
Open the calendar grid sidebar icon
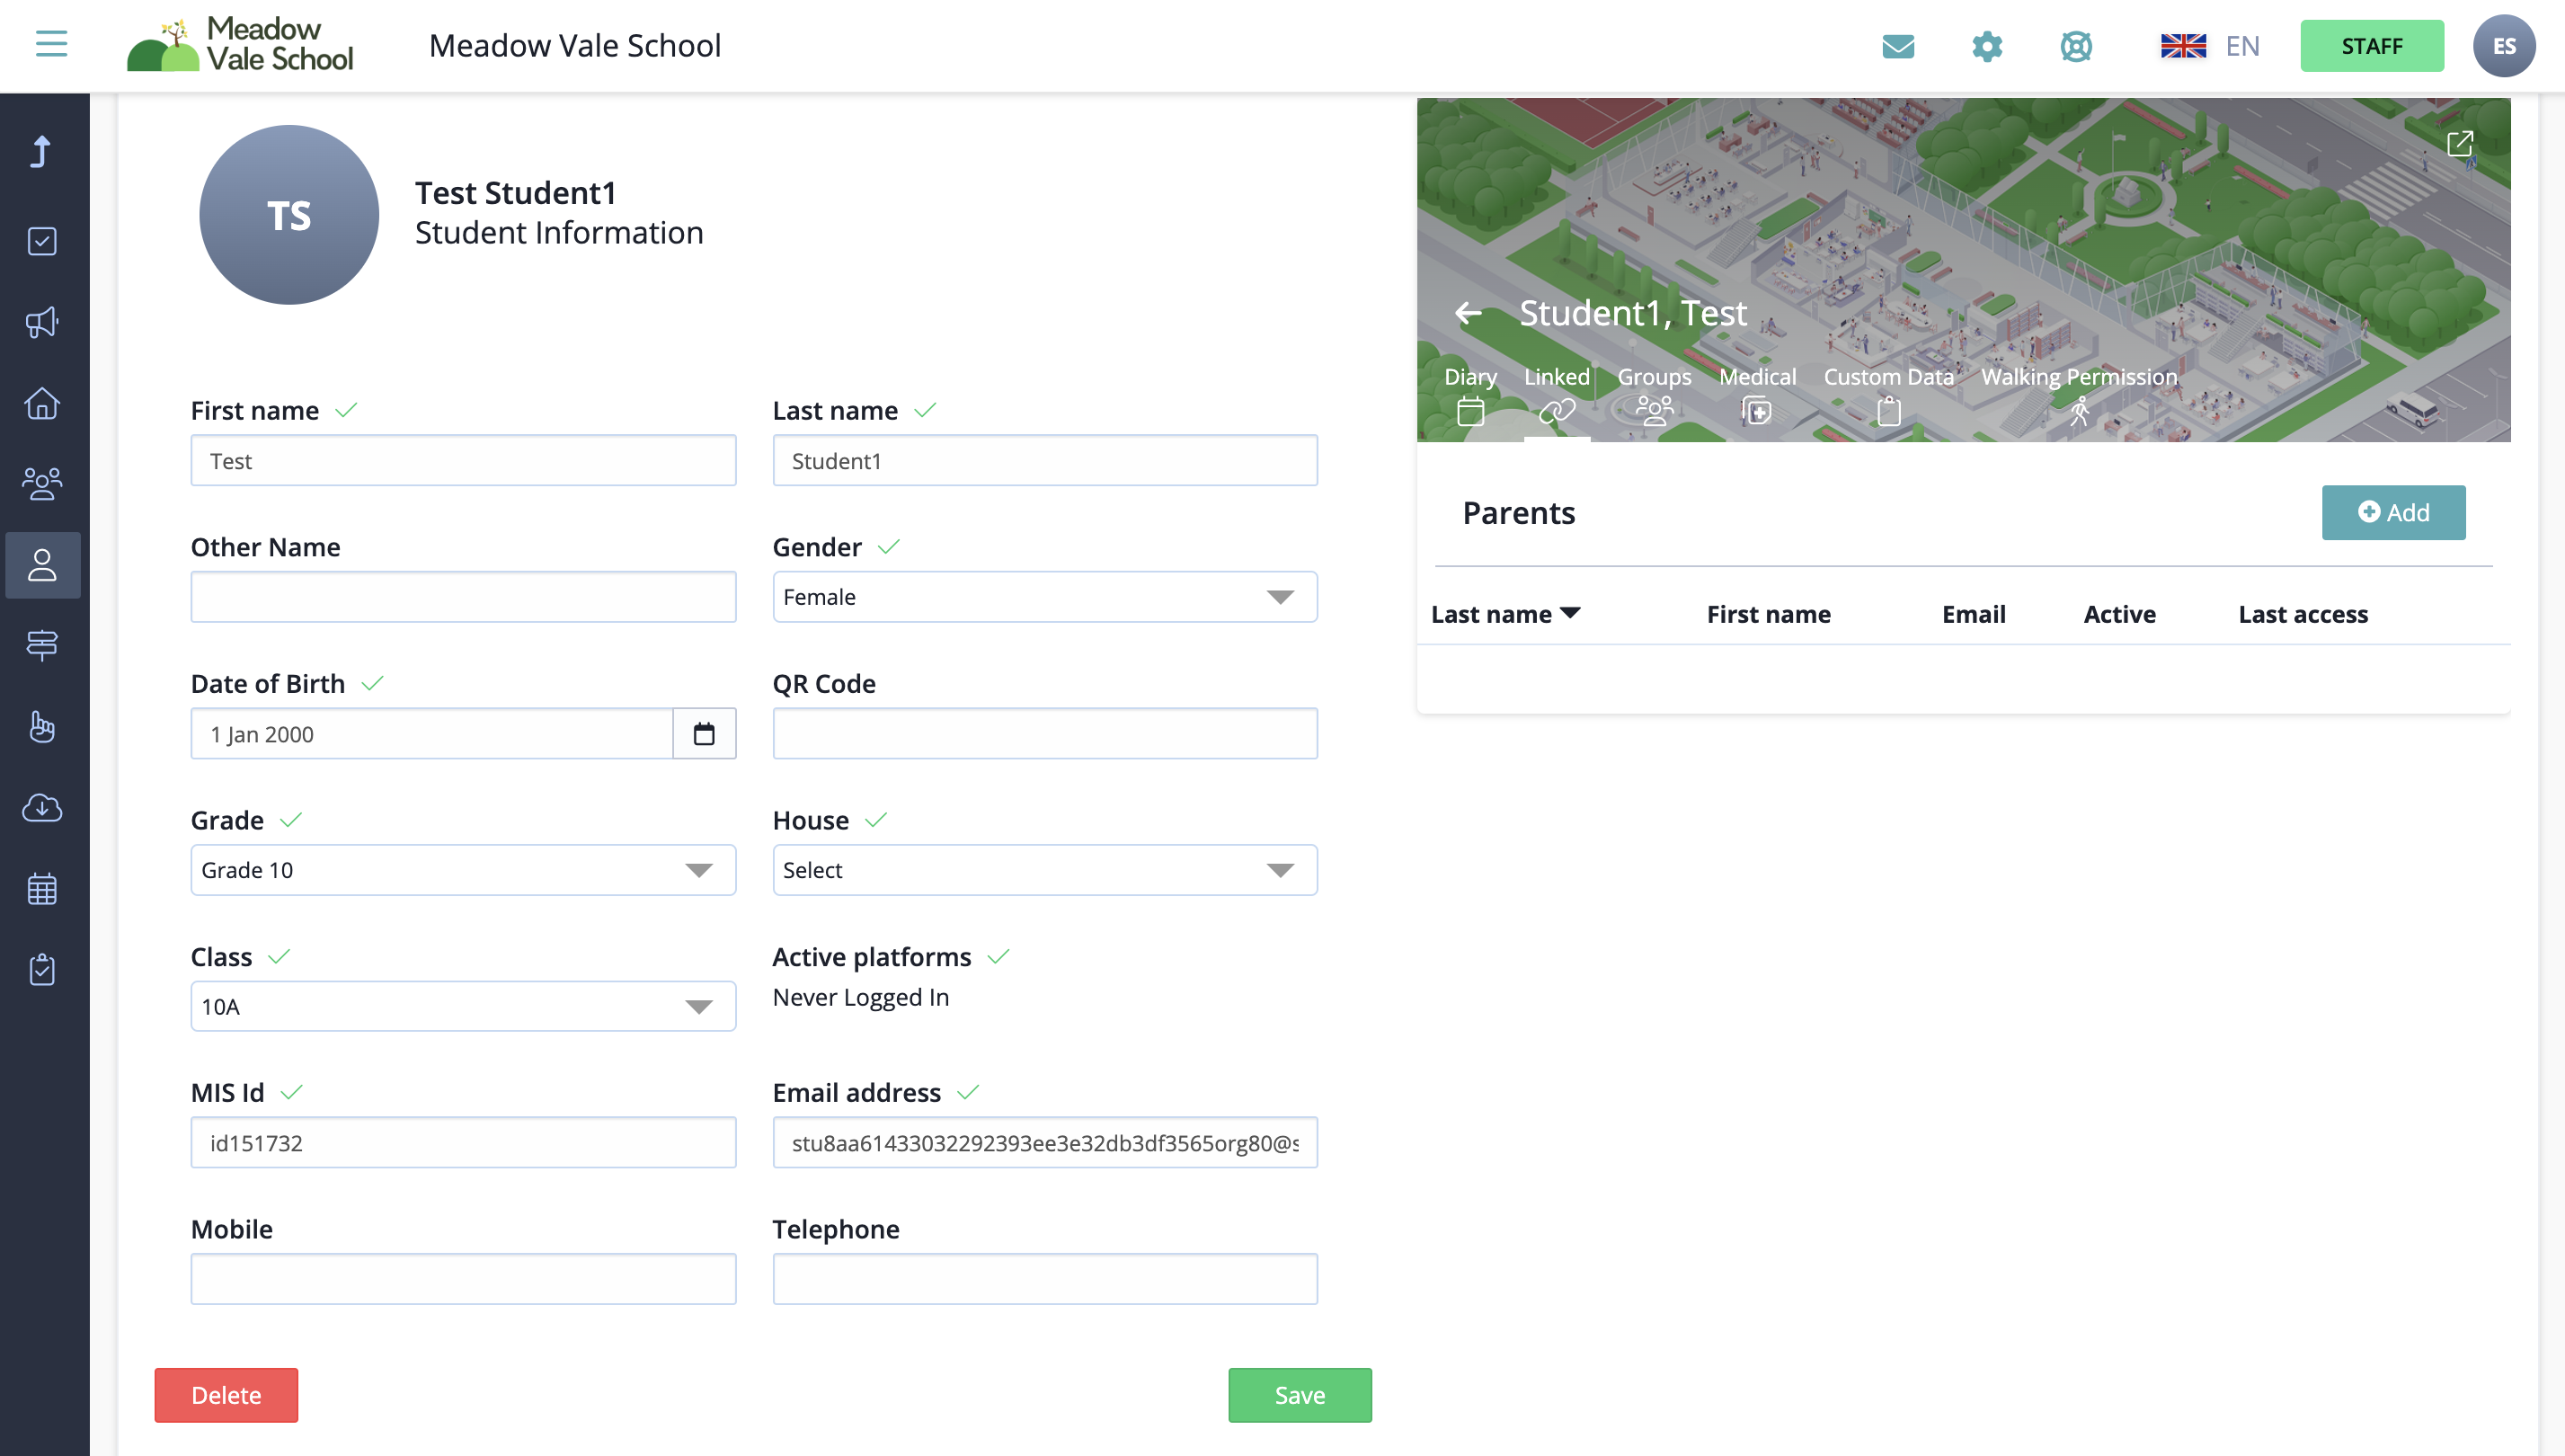pos(42,888)
